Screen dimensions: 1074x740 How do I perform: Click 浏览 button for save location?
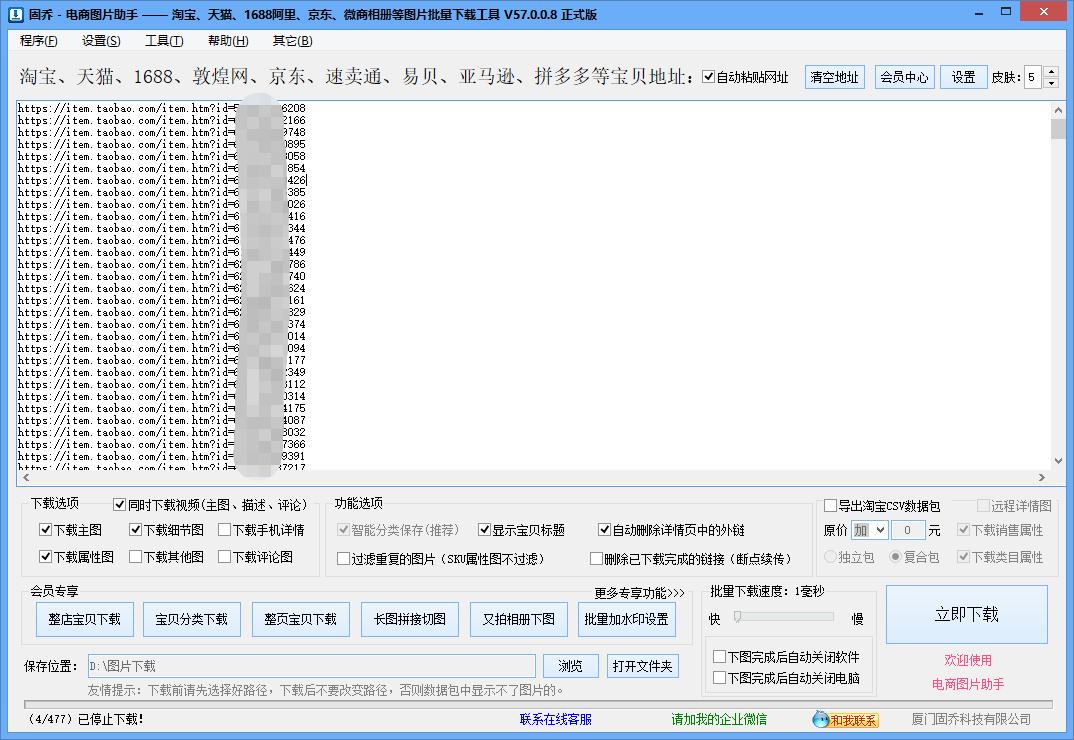coord(571,666)
